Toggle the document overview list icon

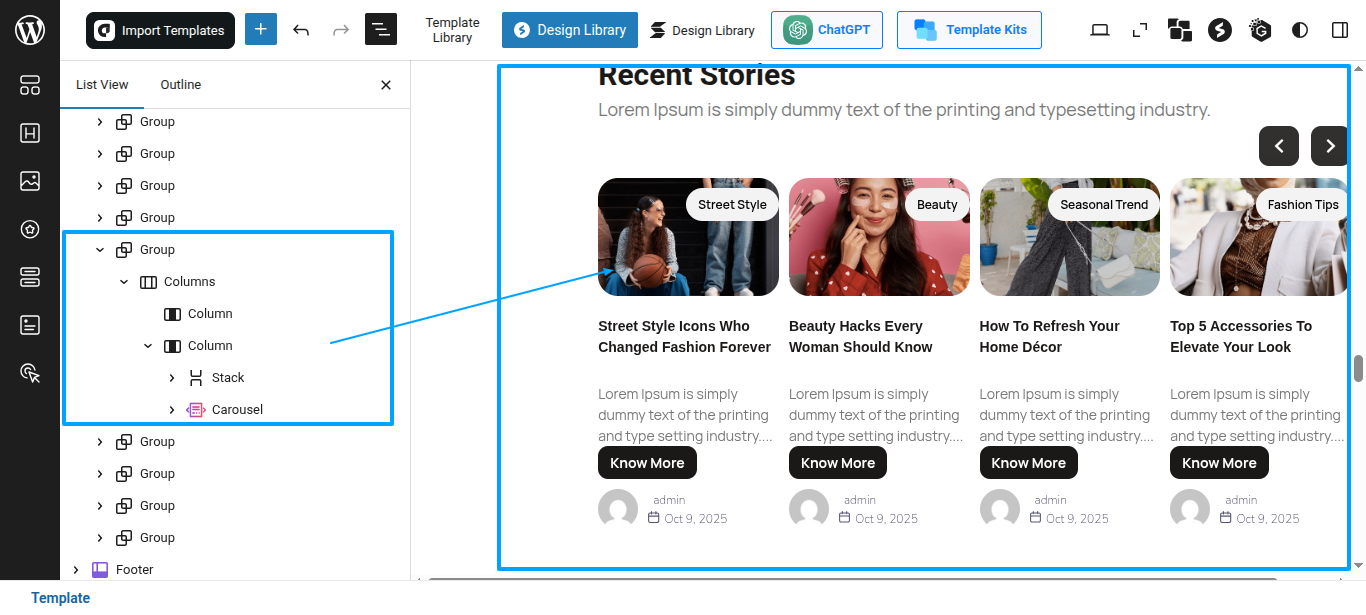coord(381,29)
